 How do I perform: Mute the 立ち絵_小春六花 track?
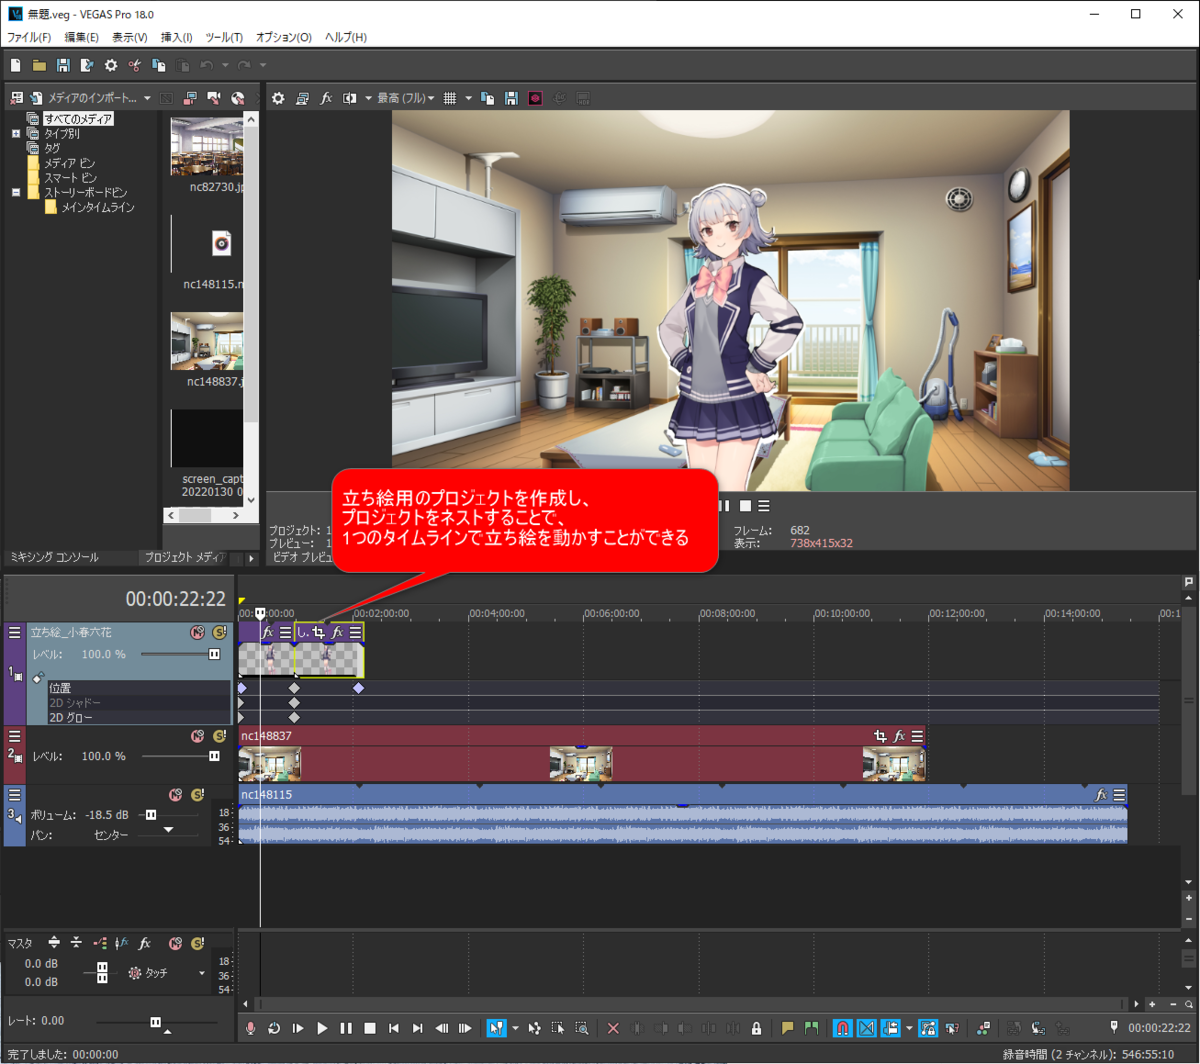click(x=198, y=632)
